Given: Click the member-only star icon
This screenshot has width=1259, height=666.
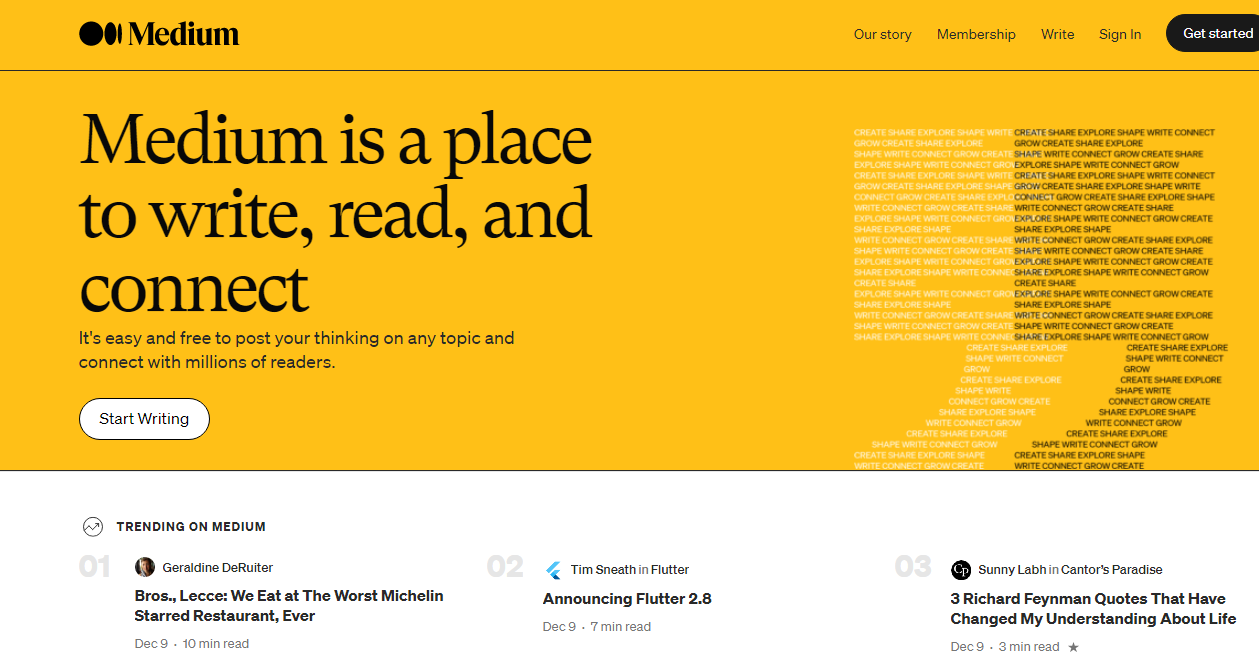Looking at the screenshot, I should [1074, 647].
